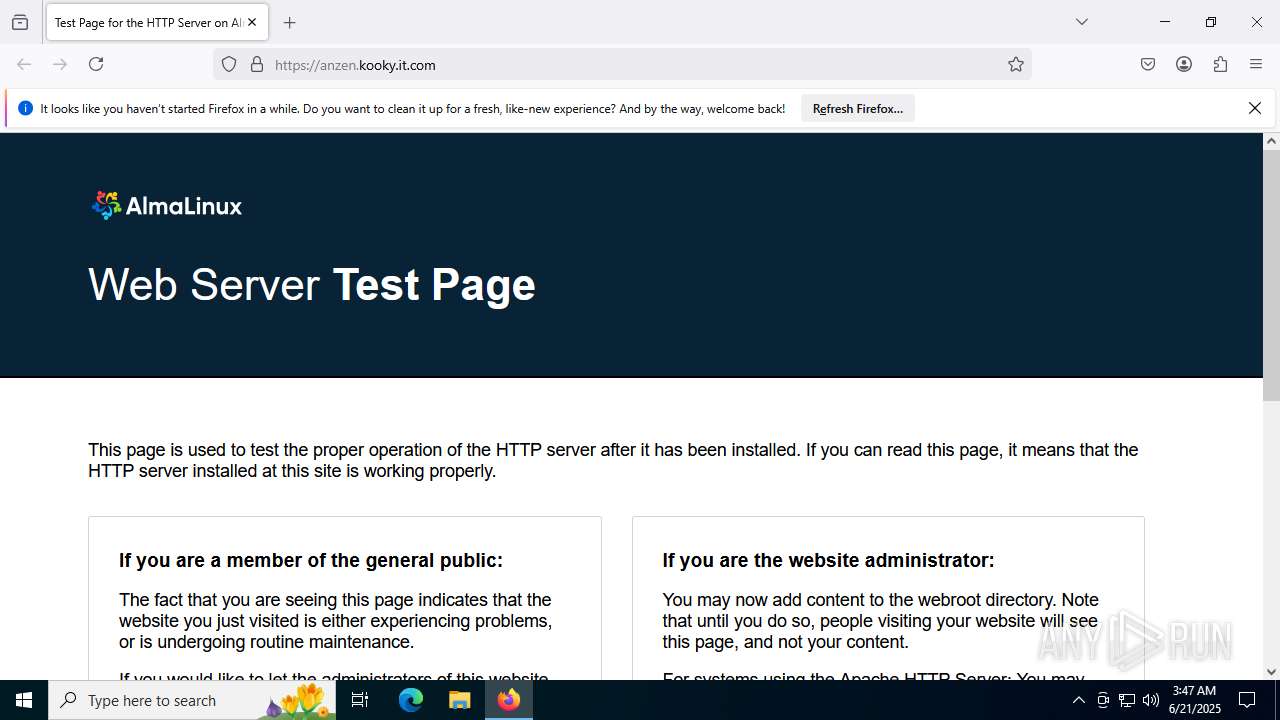Viewport: 1280px width, 720px height.
Task: Open the clock and date flyout
Action: coord(1195,700)
